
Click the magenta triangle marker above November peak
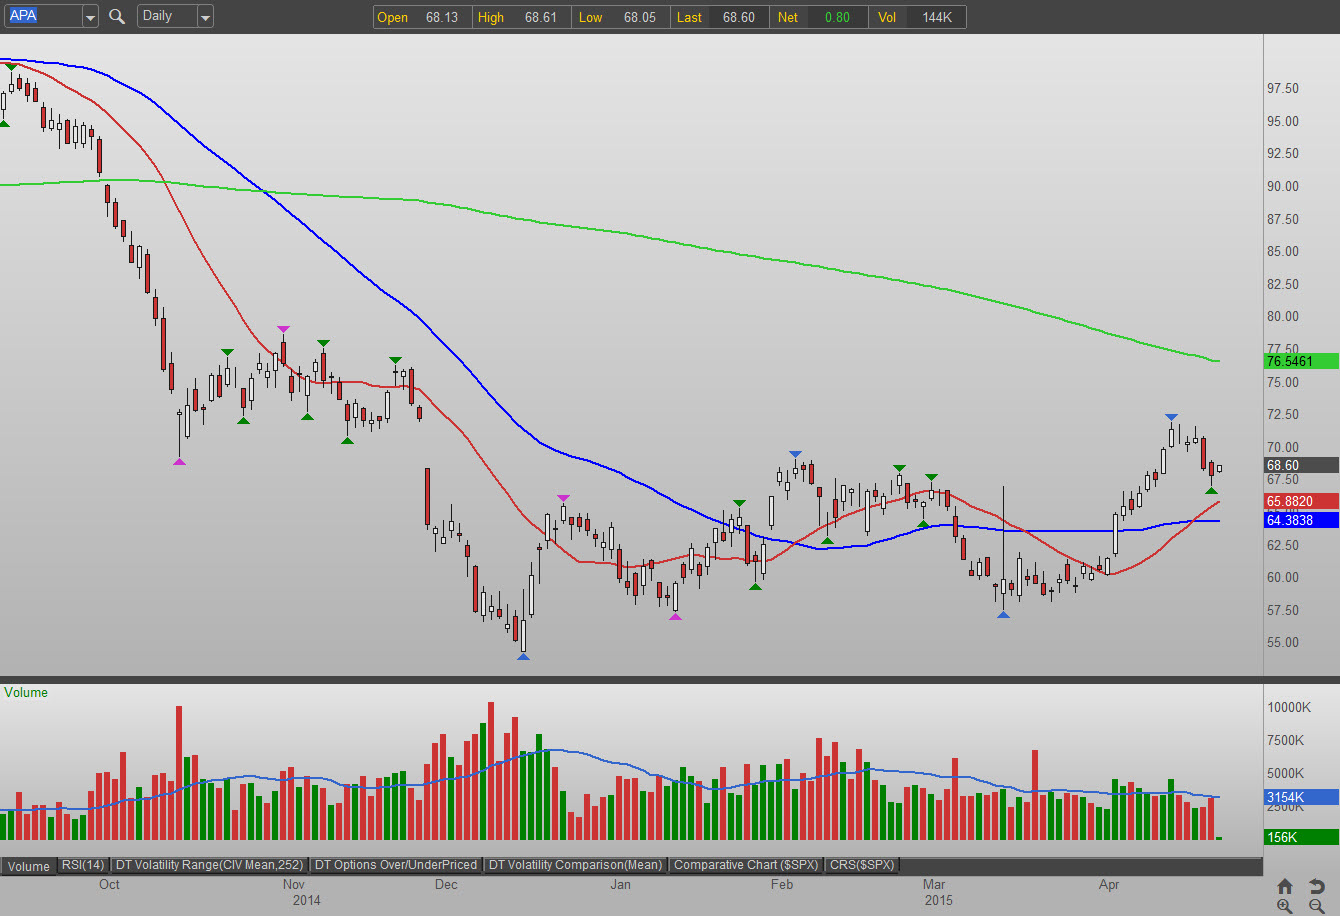[283, 329]
